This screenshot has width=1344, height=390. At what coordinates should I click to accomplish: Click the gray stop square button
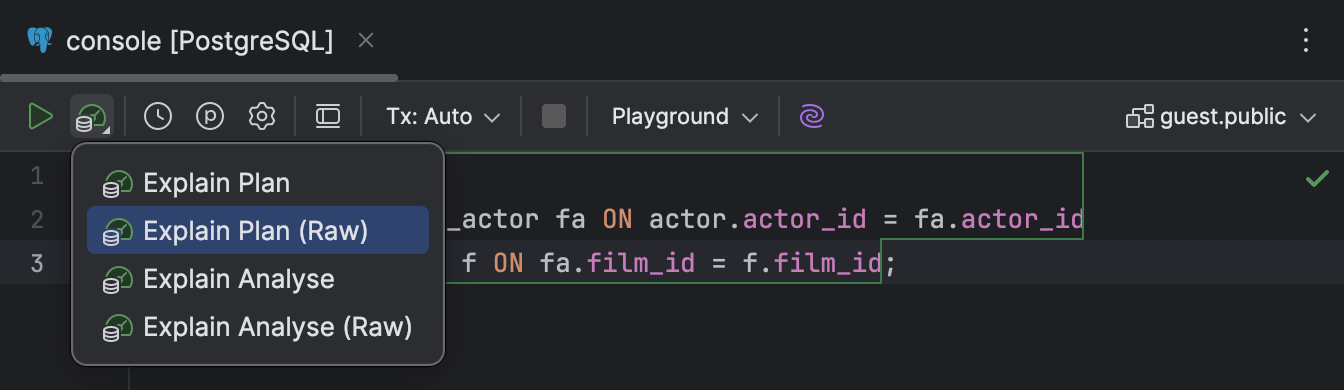pyautogui.click(x=554, y=116)
